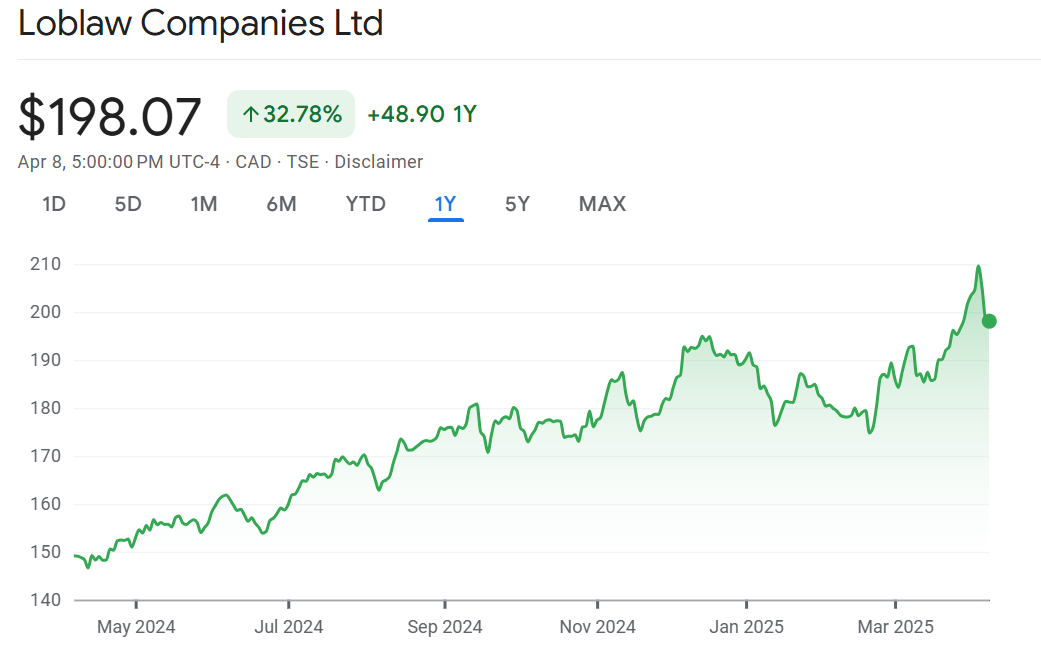This screenshot has height=666, width=1041.
Task: Click the Nov 2024 axis label
Action: pos(597,627)
